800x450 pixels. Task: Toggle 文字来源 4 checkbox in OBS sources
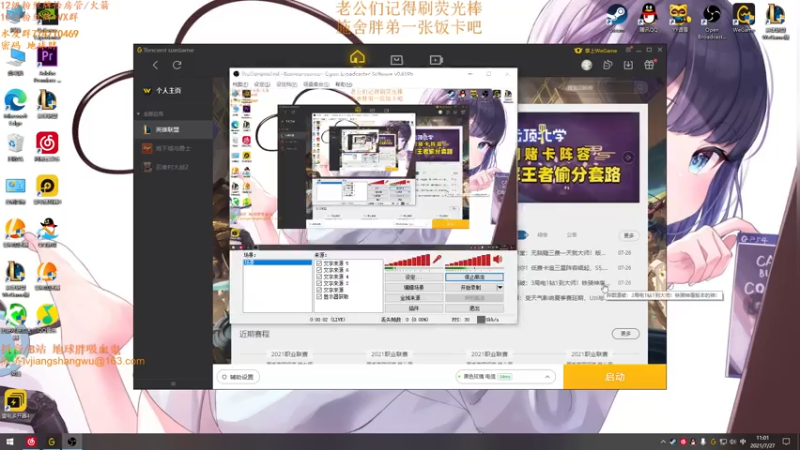point(319,277)
